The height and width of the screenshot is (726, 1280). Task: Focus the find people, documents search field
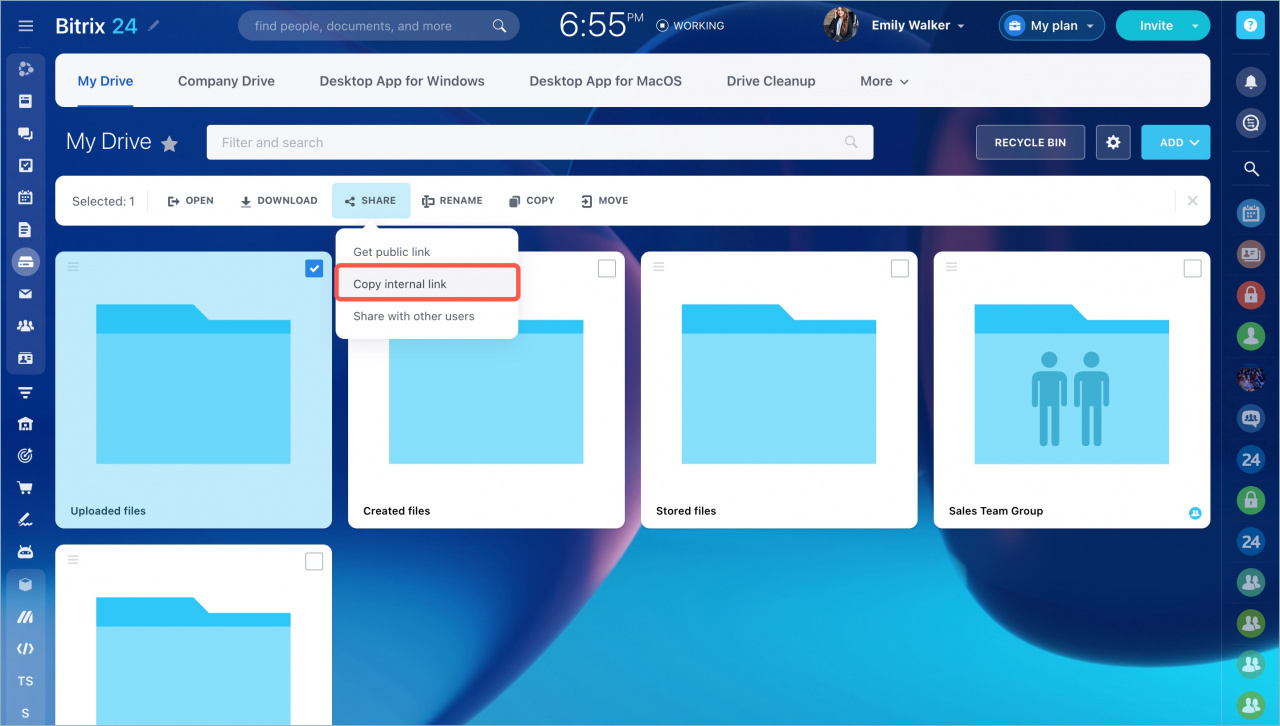click(x=378, y=26)
